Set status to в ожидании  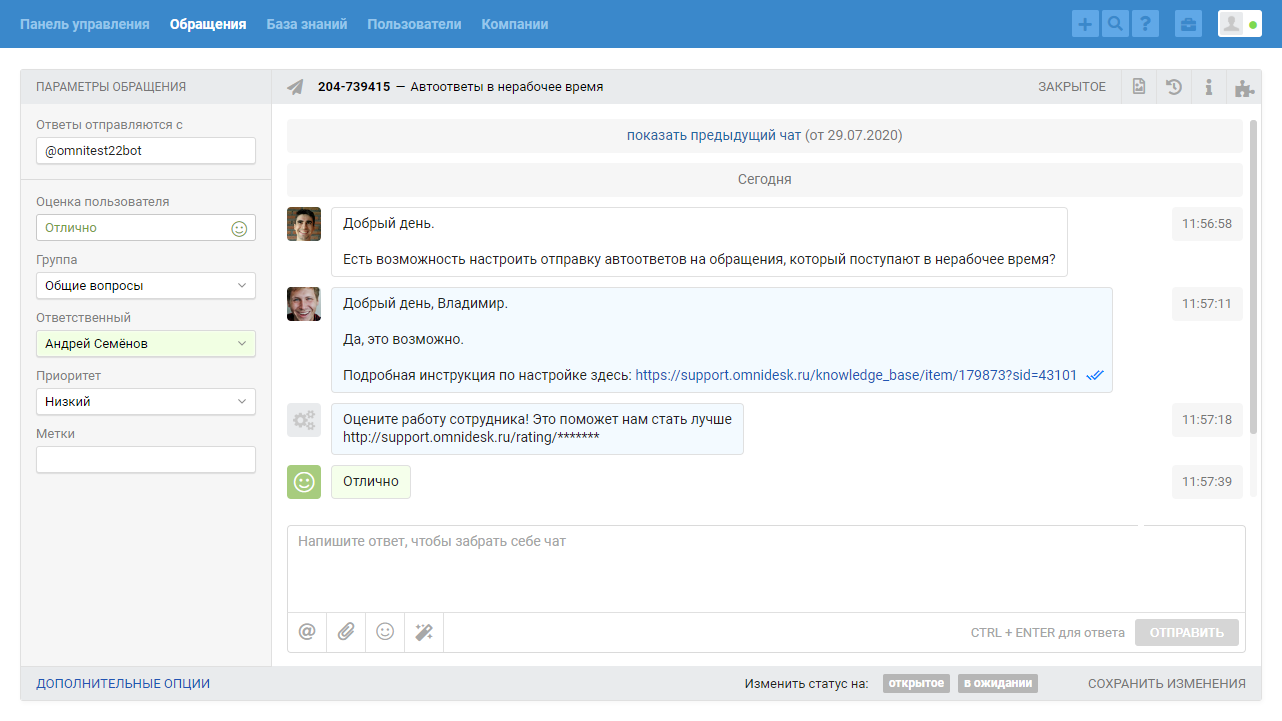tap(997, 684)
